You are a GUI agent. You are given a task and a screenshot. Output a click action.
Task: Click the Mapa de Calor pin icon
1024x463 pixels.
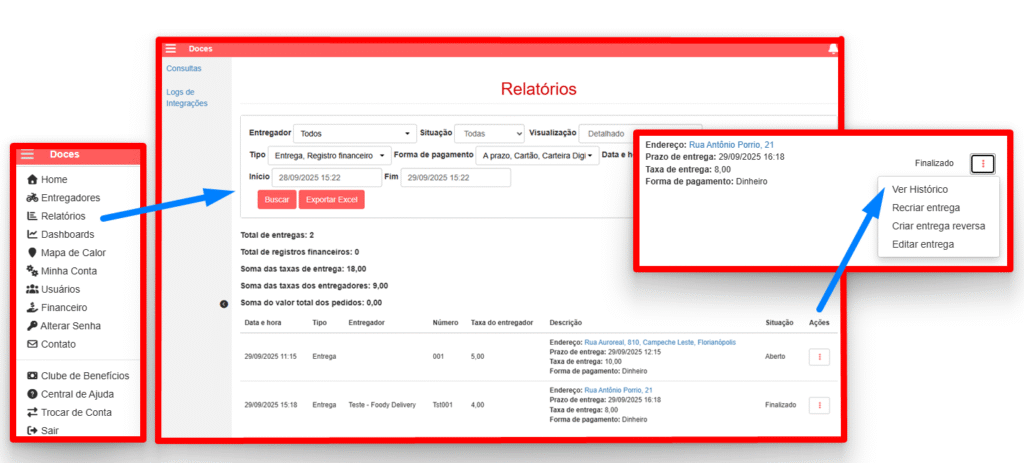tap(32, 253)
